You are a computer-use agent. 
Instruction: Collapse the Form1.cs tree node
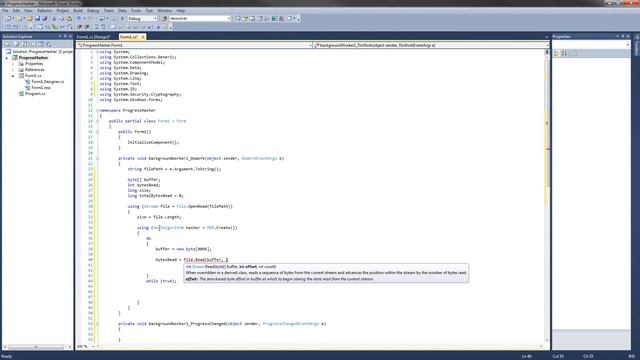click(13, 76)
